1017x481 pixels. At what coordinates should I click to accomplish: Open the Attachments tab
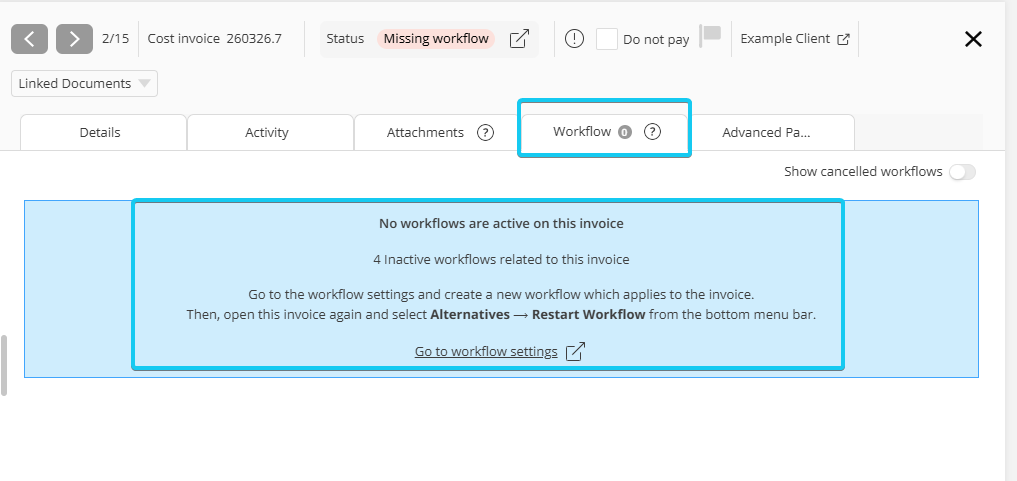(437, 132)
